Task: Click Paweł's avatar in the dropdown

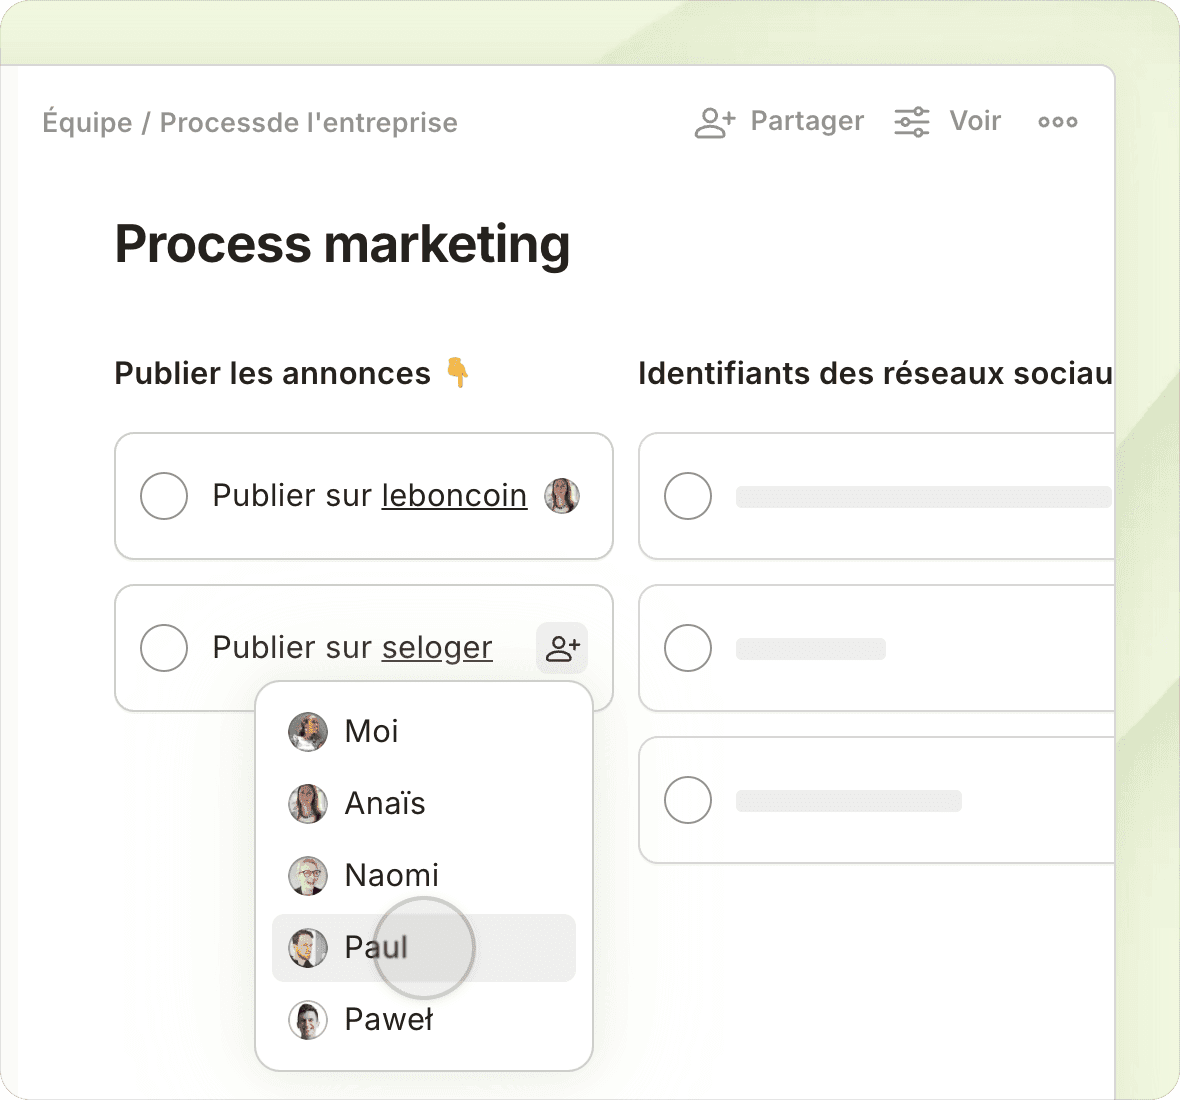Action: click(x=308, y=1020)
